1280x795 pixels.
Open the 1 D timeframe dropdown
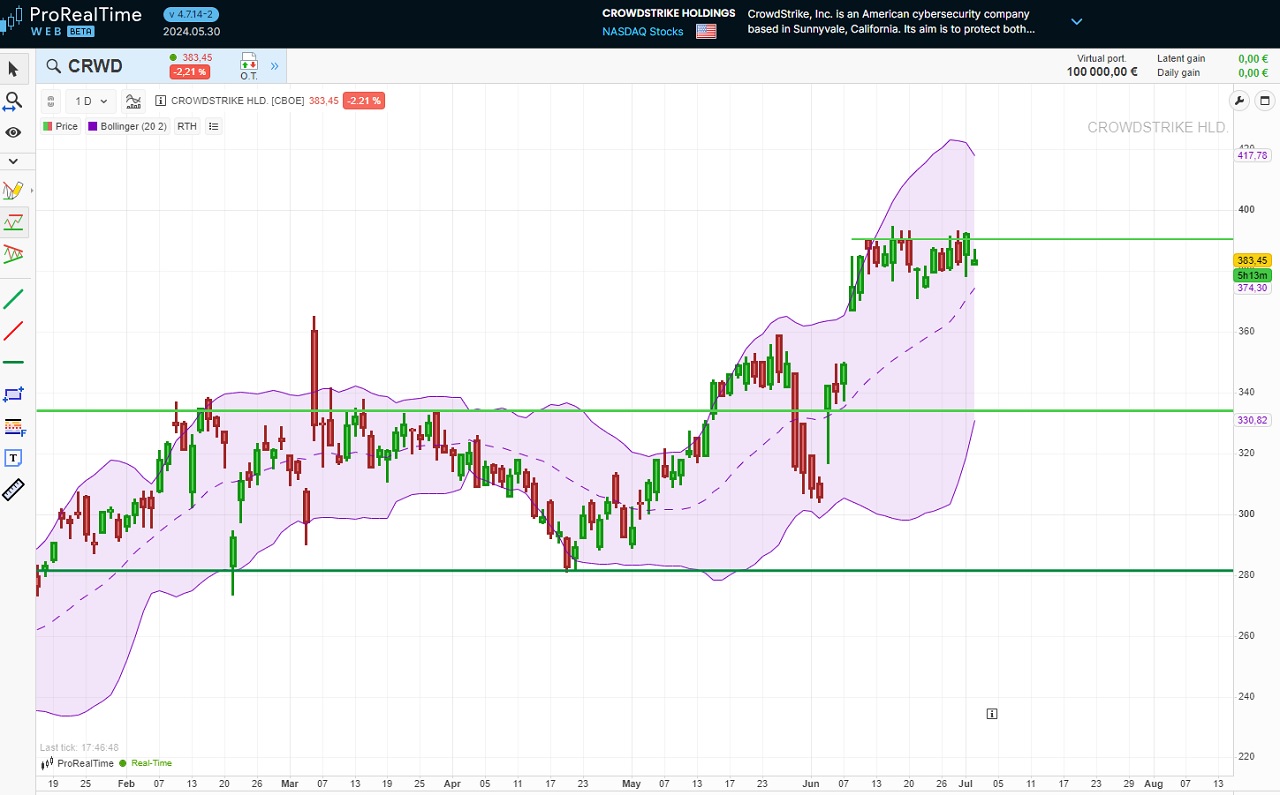pyautogui.click(x=91, y=101)
